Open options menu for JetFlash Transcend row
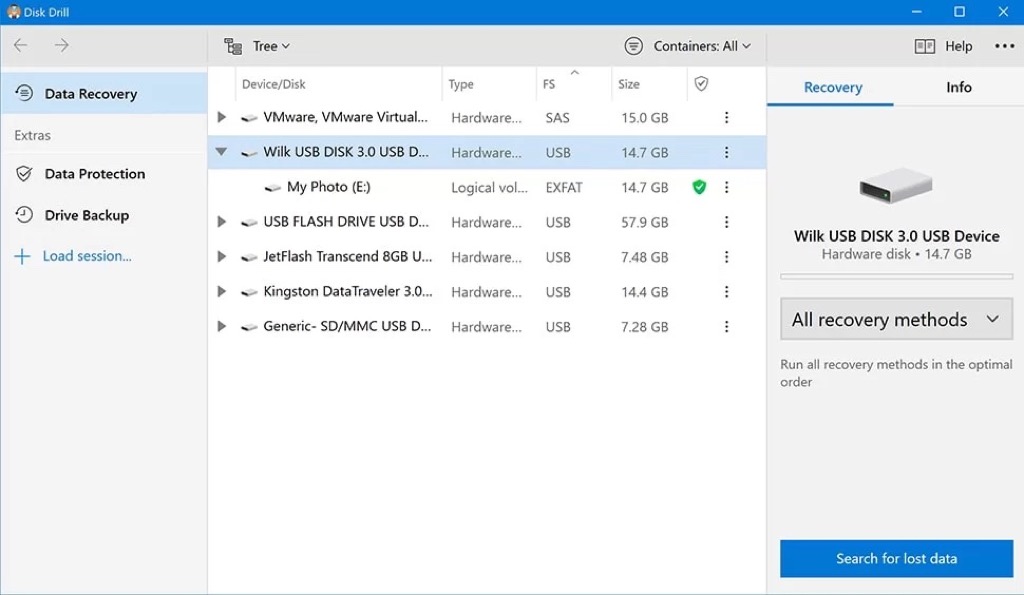Screen dimensions: 1024x595 (727, 257)
